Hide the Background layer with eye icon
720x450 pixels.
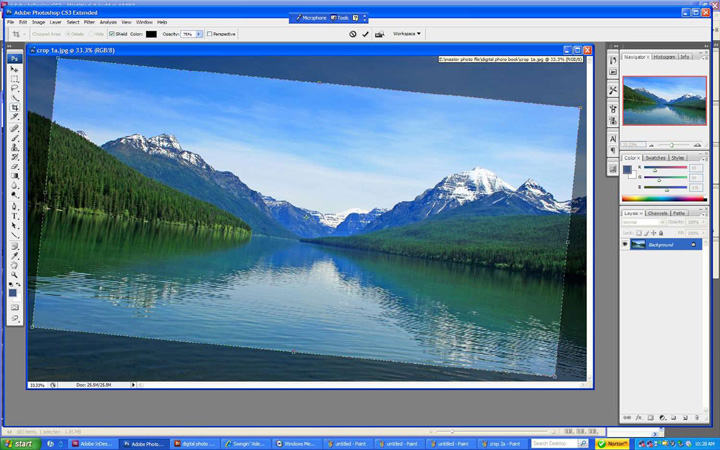pyautogui.click(x=625, y=244)
